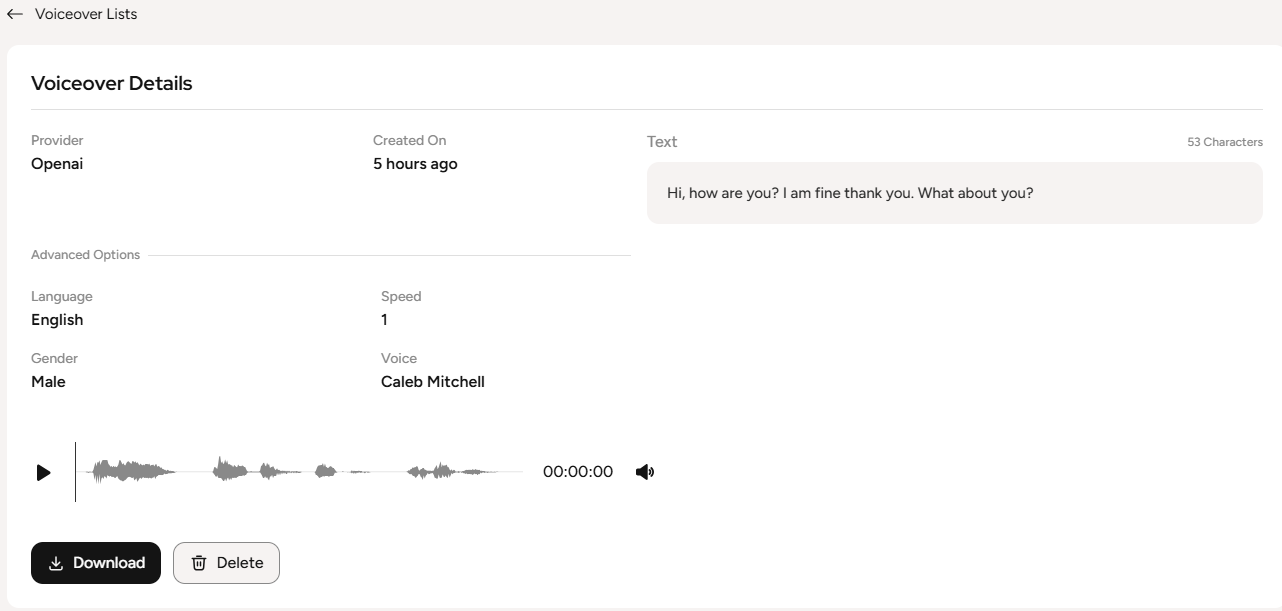Screen dimensions: 1282x611
Task: Click the 5 hours ago timestamp
Action: point(415,164)
